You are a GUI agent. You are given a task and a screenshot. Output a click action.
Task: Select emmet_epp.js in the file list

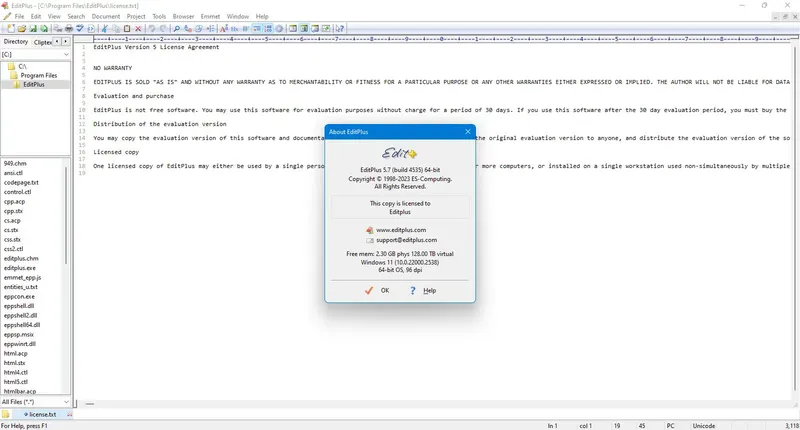point(22,277)
